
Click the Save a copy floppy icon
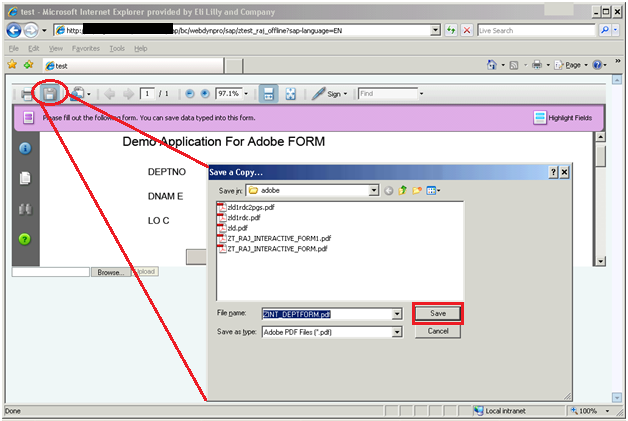(x=50, y=95)
